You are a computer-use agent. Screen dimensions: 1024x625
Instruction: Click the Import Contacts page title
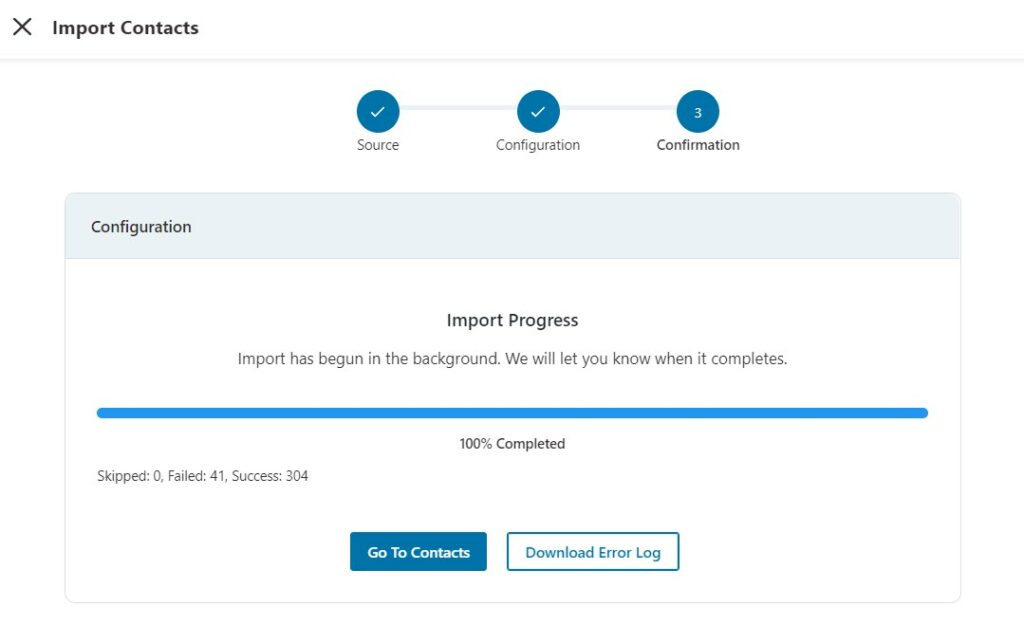125,27
